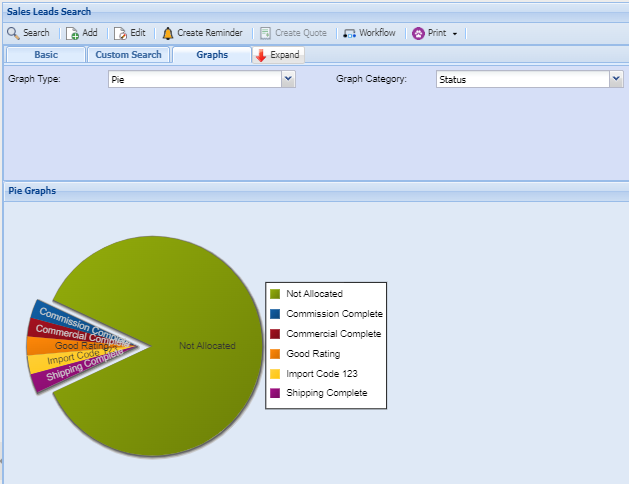
Task: Click the orange Good Rating legend swatch
Action: pyautogui.click(x=275, y=354)
